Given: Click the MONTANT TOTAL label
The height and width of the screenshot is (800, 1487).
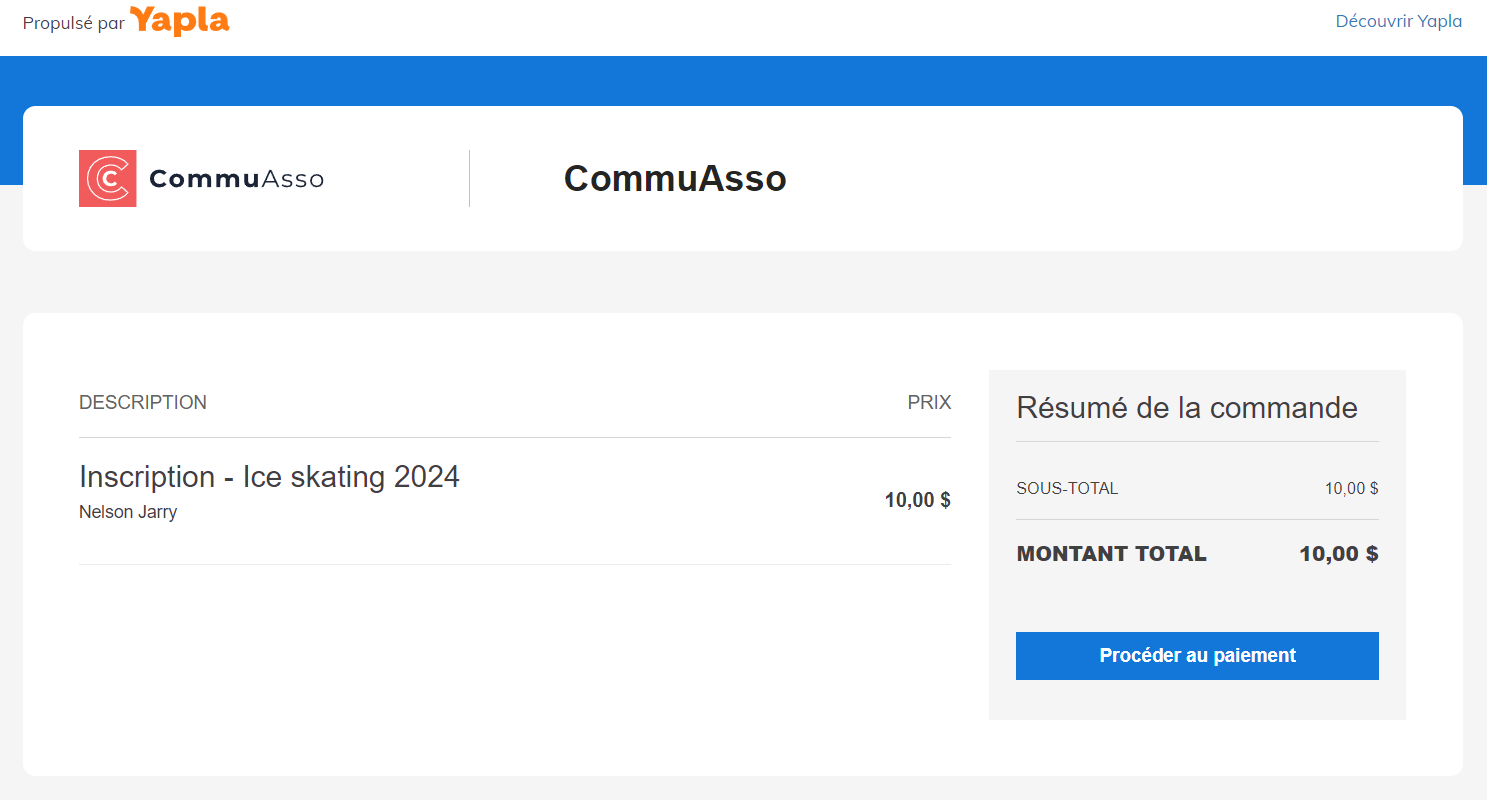Looking at the screenshot, I should 1111,554.
